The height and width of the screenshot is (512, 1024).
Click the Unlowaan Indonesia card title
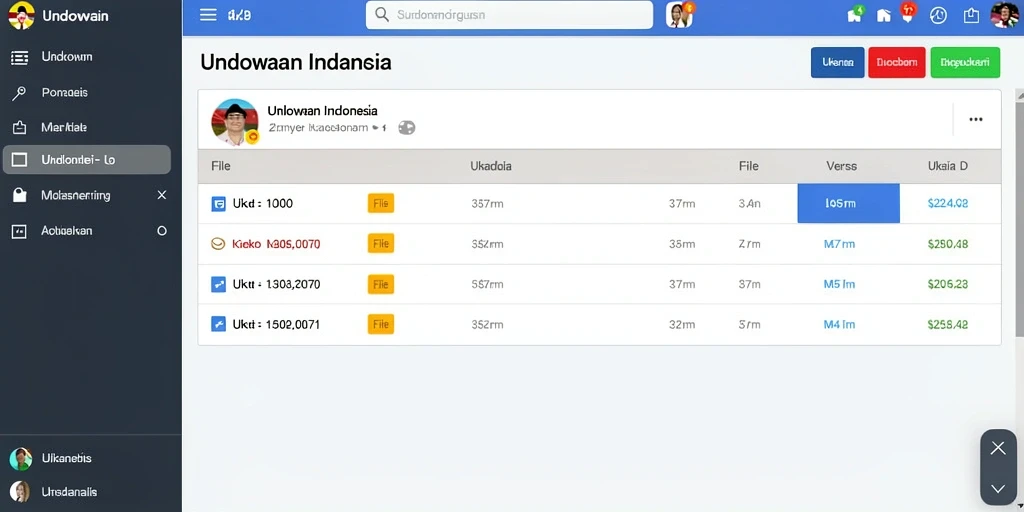click(x=323, y=110)
